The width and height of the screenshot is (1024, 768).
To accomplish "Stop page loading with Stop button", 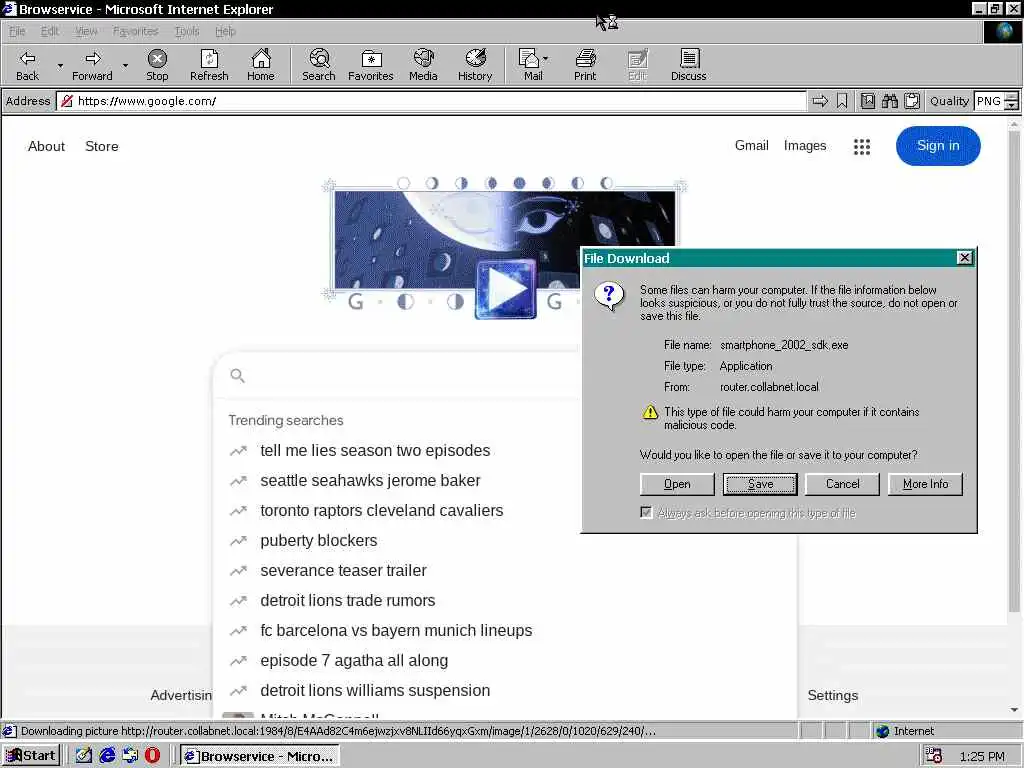I will coord(157,65).
